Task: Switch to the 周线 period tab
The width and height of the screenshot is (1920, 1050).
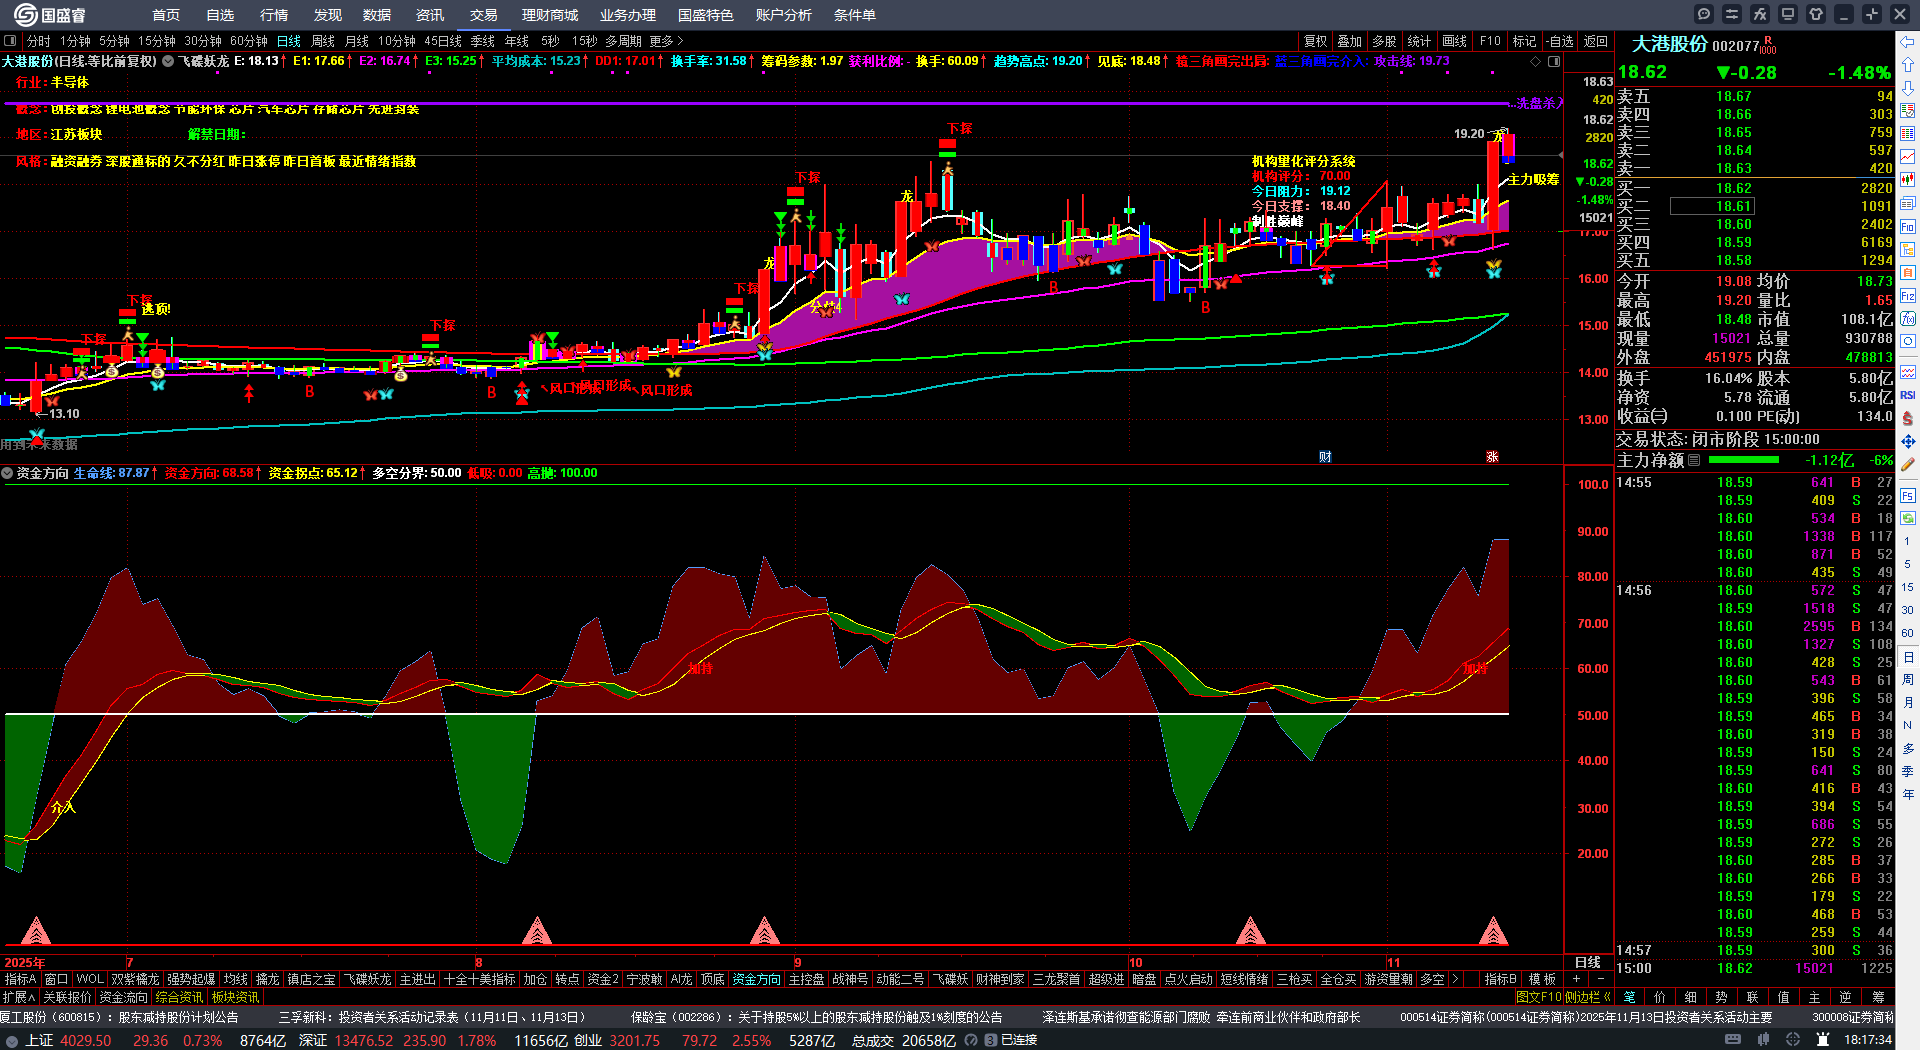Action: (323, 41)
